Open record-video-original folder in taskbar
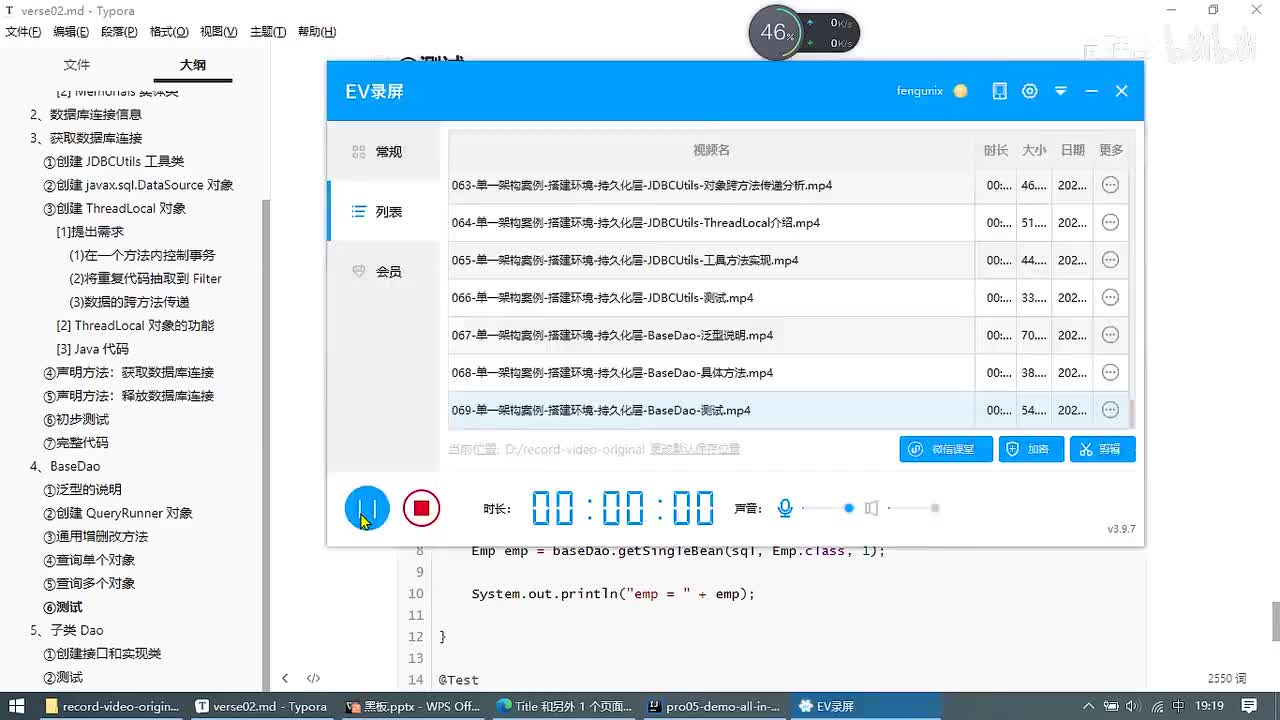The height and width of the screenshot is (720, 1280). (x=112, y=706)
